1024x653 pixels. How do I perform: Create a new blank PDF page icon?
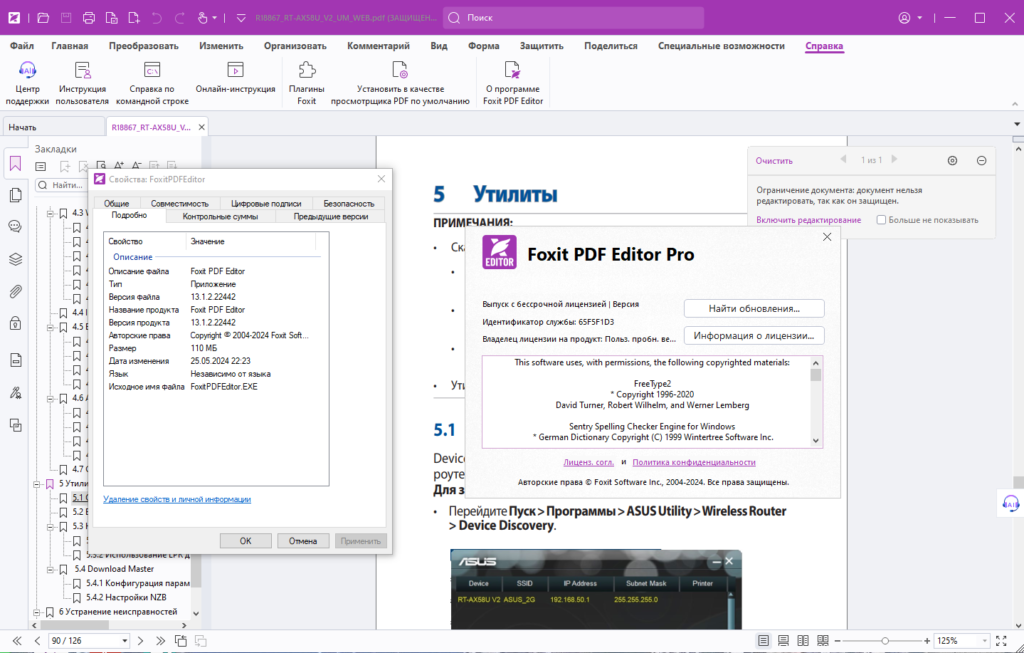(x=134, y=18)
